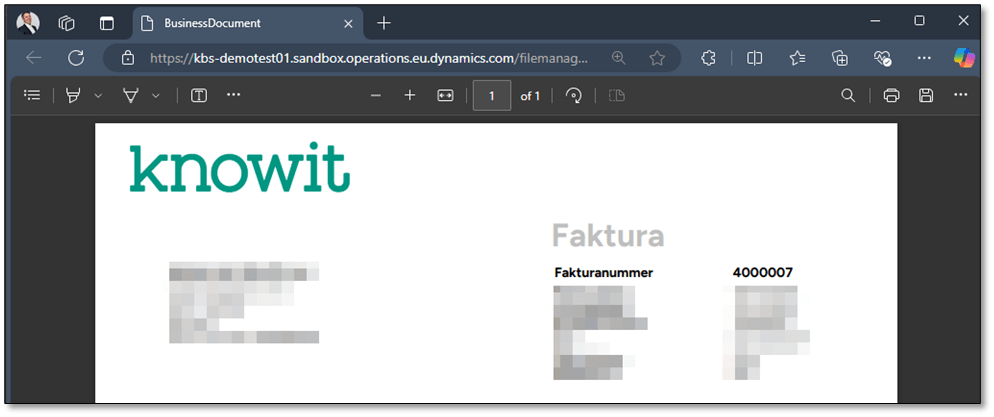The image size is (994, 417).
Task: Search within the PDF document
Action: click(x=848, y=95)
